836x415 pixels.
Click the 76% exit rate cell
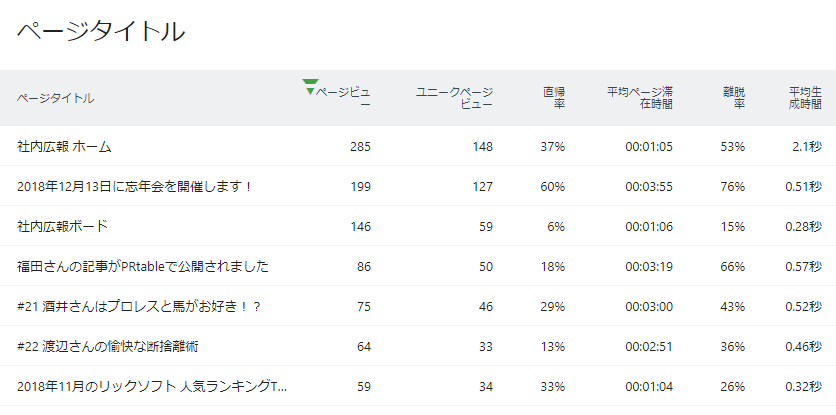733,187
